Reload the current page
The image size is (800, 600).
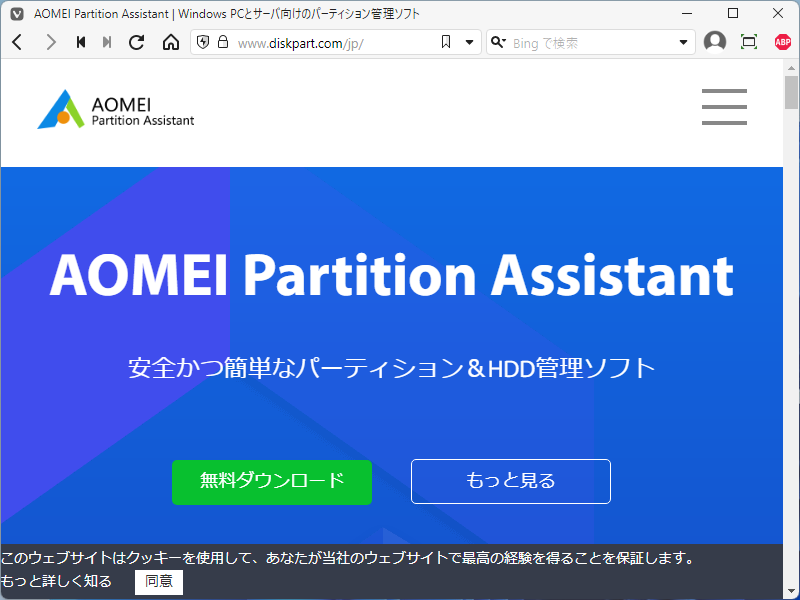click(x=136, y=42)
